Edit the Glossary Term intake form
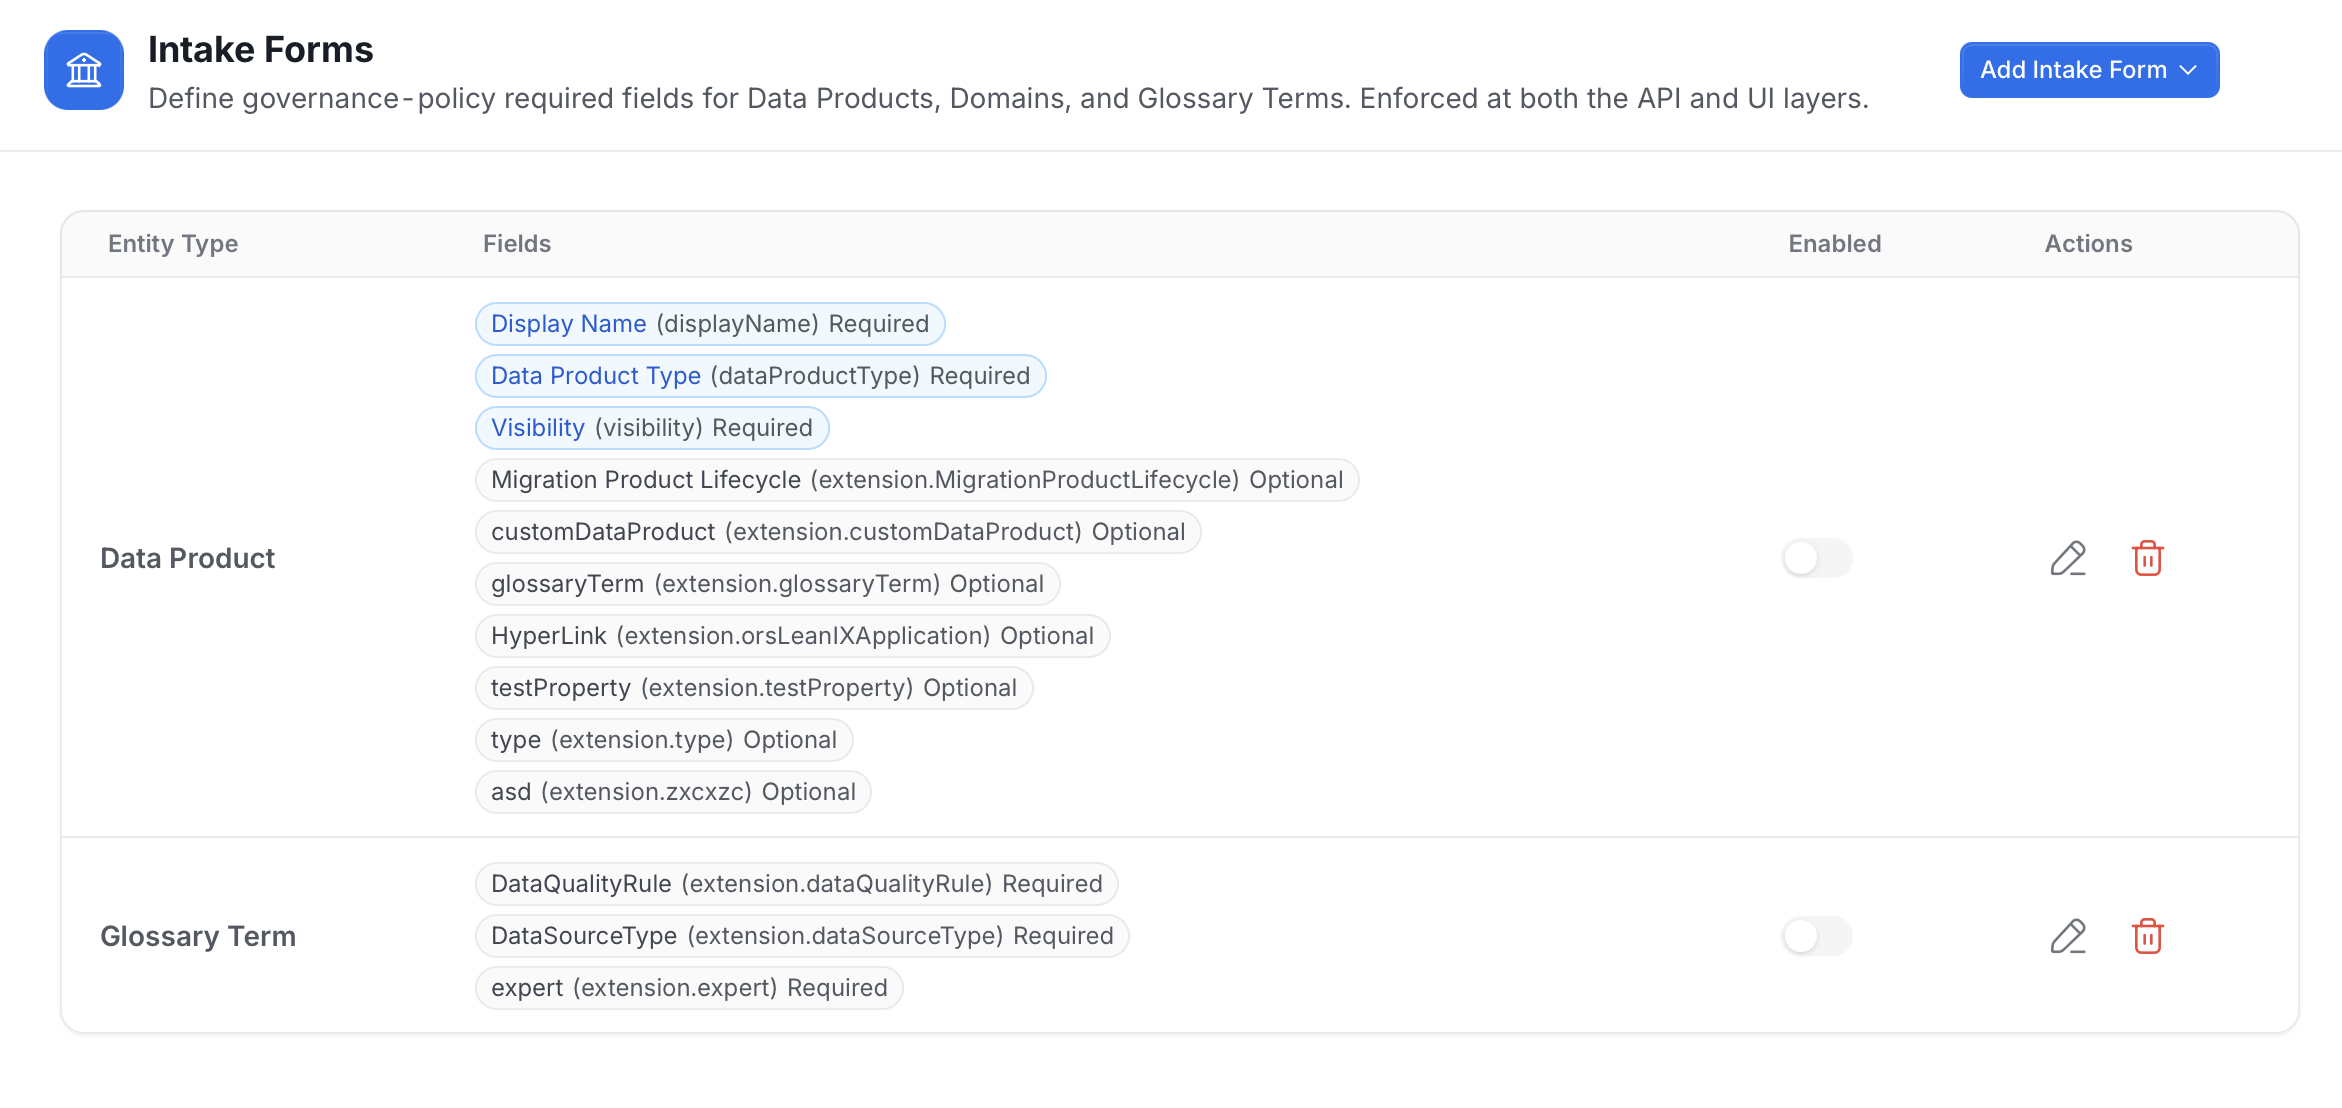This screenshot has width=2342, height=1108. [x=2068, y=936]
